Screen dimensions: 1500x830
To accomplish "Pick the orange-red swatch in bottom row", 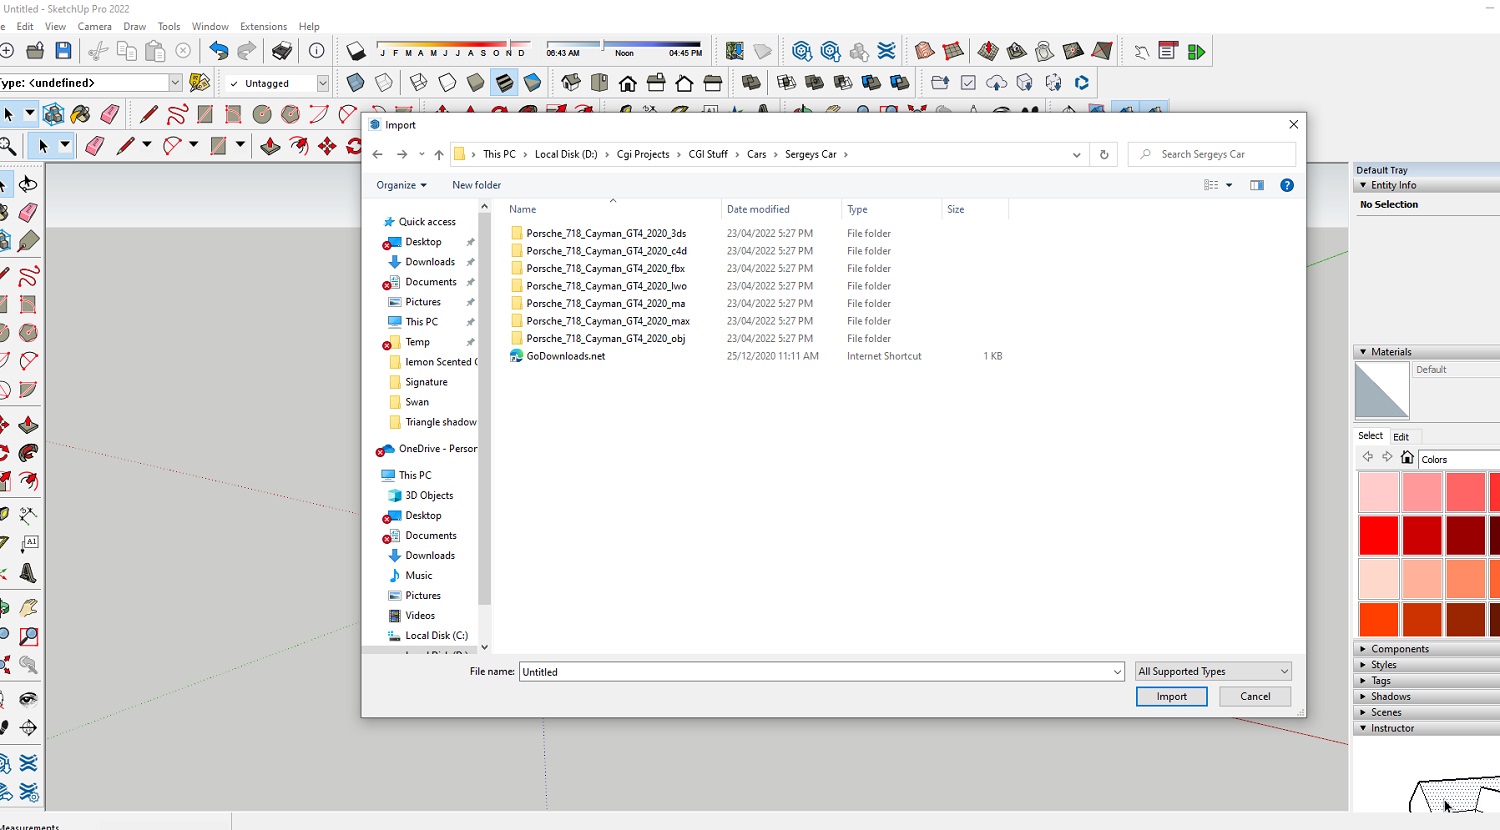I will tap(1378, 619).
